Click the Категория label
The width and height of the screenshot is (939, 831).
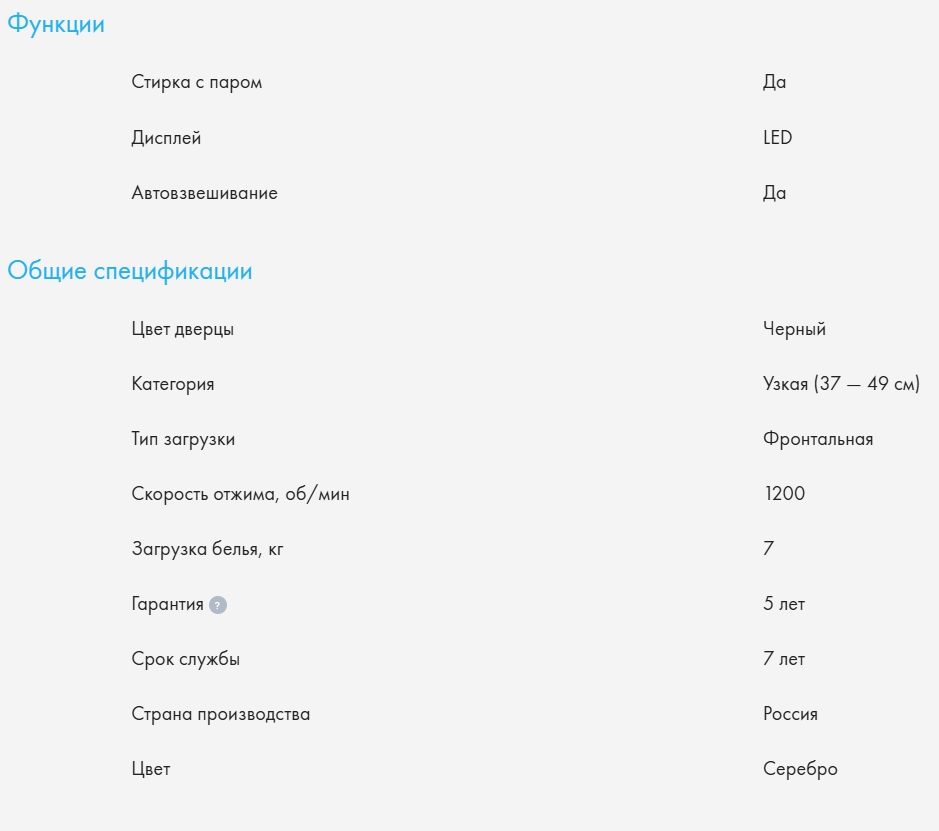(x=173, y=384)
